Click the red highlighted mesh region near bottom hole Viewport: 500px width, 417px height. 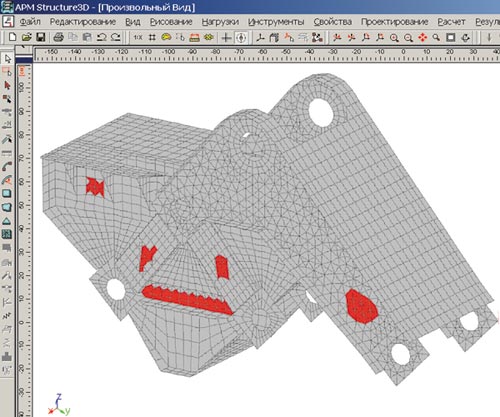[361, 306]
